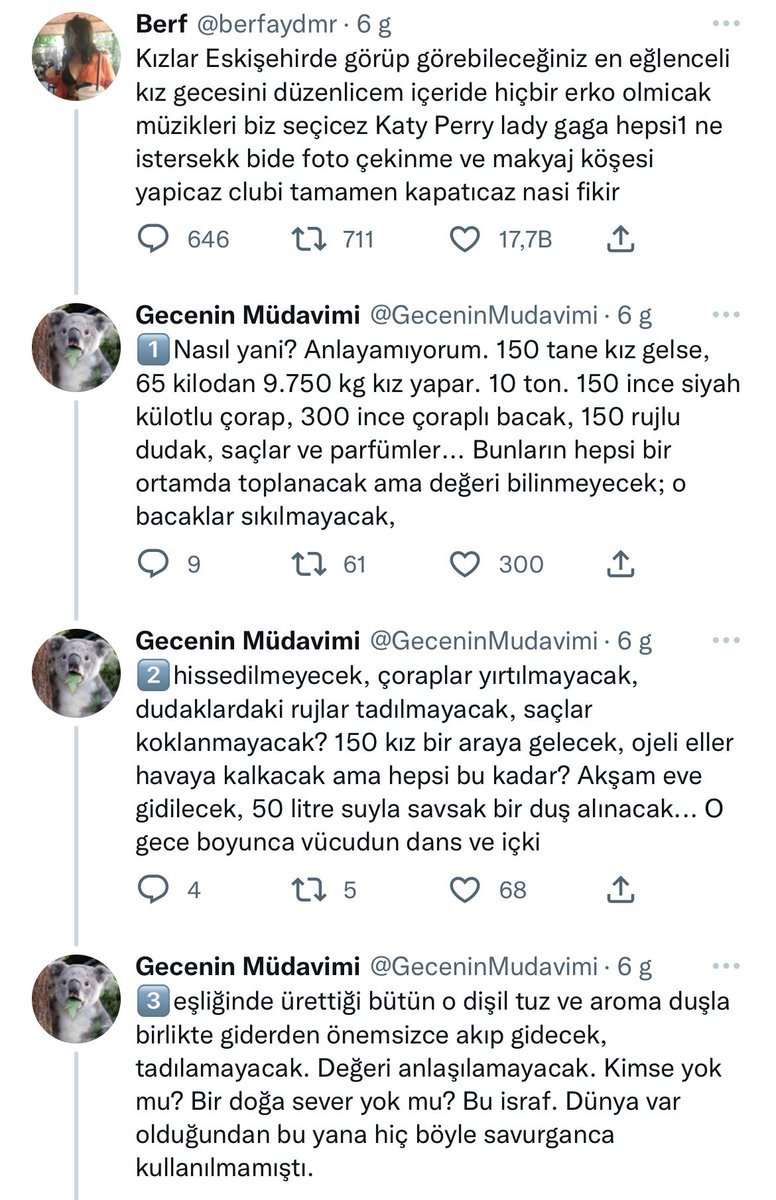Reply to the tweet with 4 replies
Screen dimensions: 776x1200
pyautogui.click(x=153, y=889)
